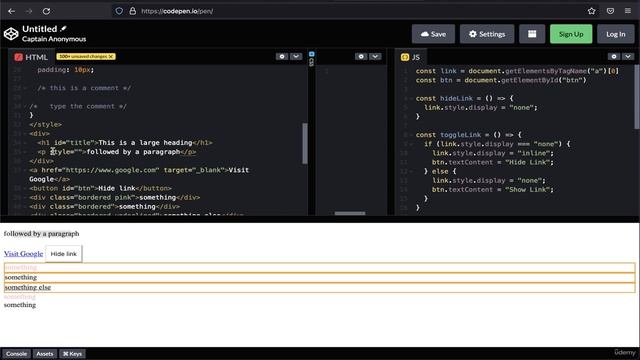Screen dimensions: 640x360
Task: Click the Hide link button in preview
Action: pos(64,254)
